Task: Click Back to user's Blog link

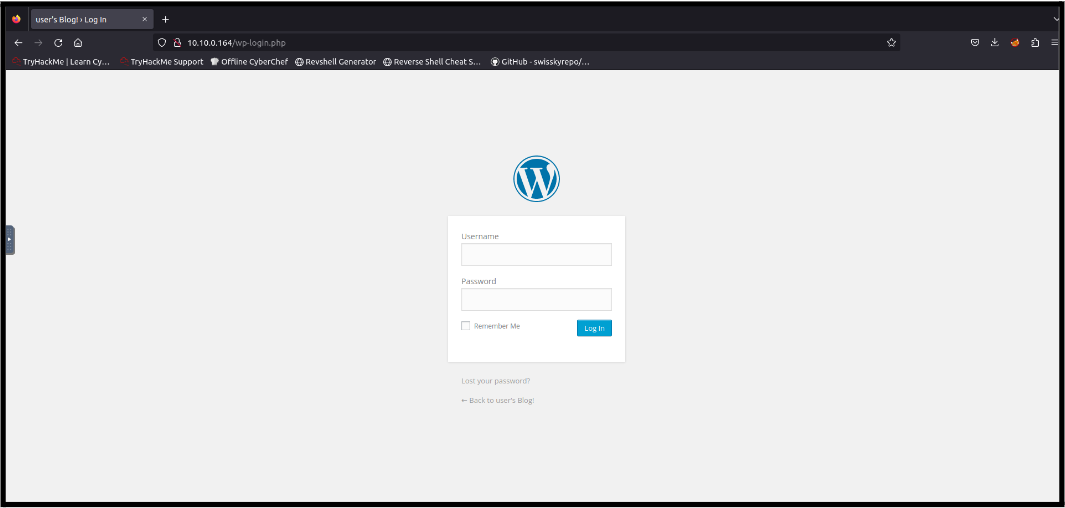Action: click(x=497, y=400)
